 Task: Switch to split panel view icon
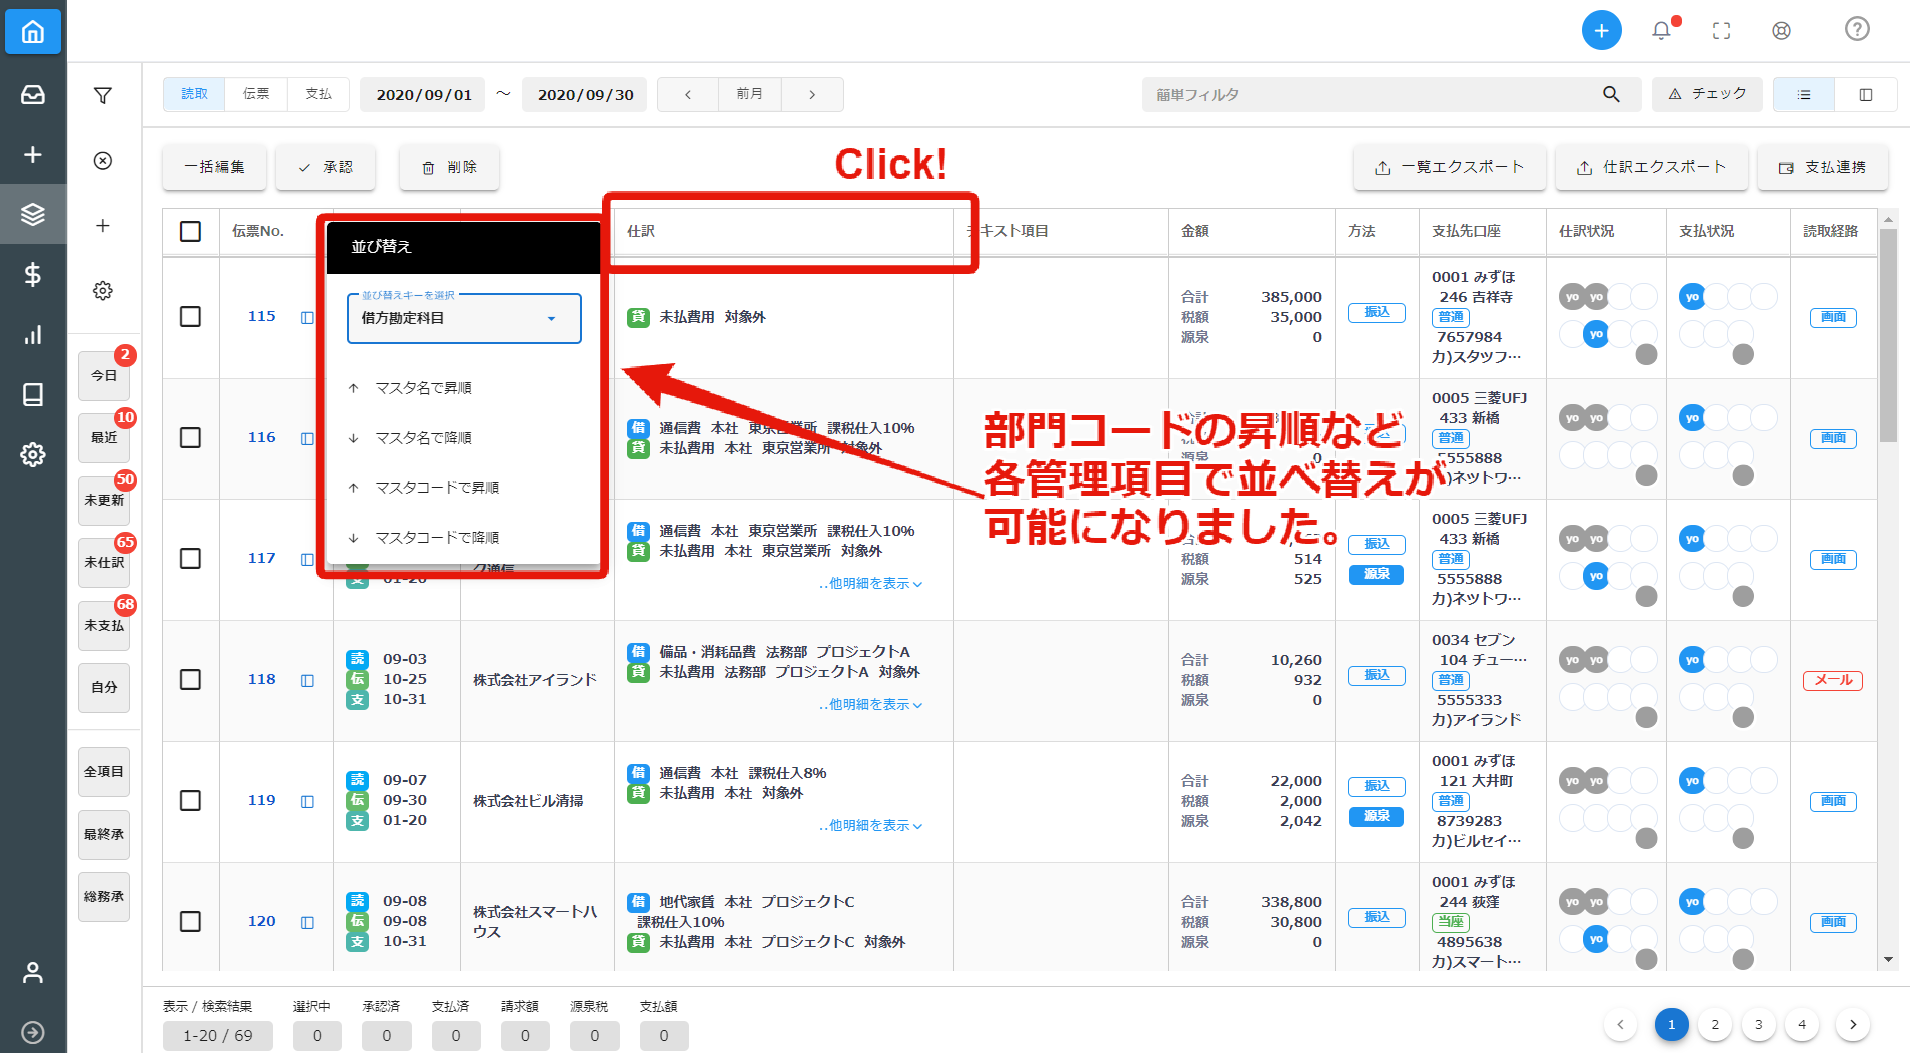[x=1866, y=94]
